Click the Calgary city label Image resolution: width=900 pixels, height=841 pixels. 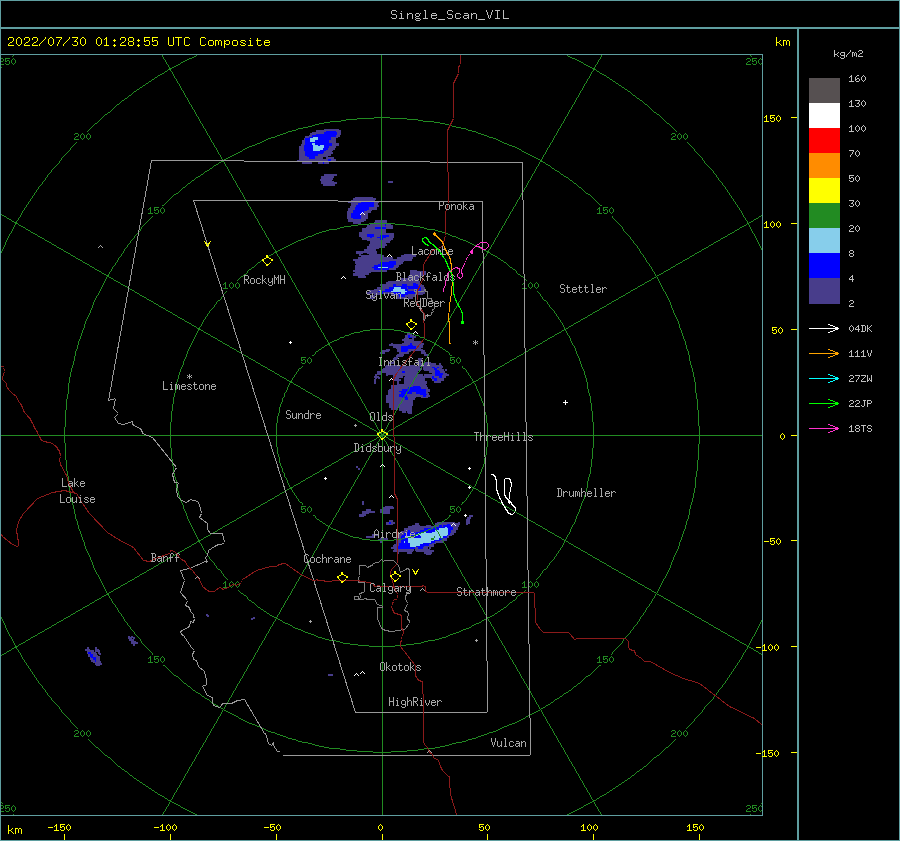tap(390, 588)
